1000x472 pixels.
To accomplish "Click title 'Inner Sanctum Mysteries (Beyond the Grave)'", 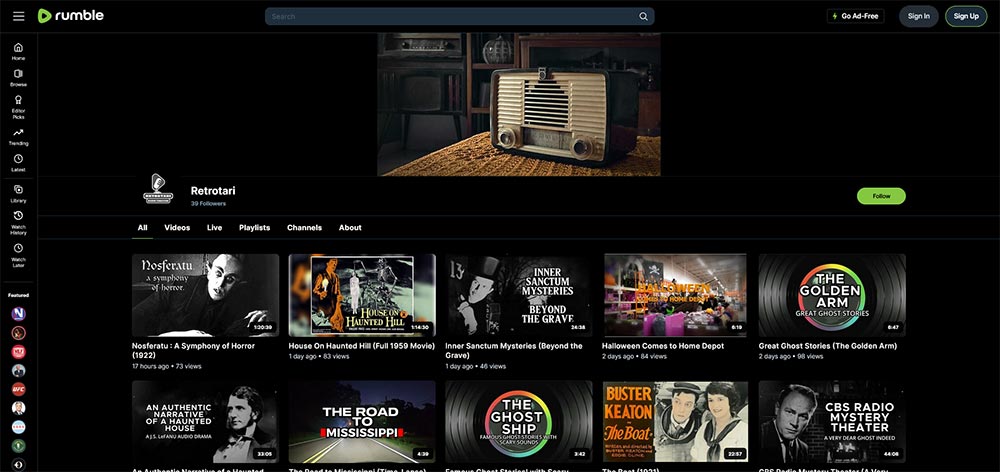I will pos(513,350).
